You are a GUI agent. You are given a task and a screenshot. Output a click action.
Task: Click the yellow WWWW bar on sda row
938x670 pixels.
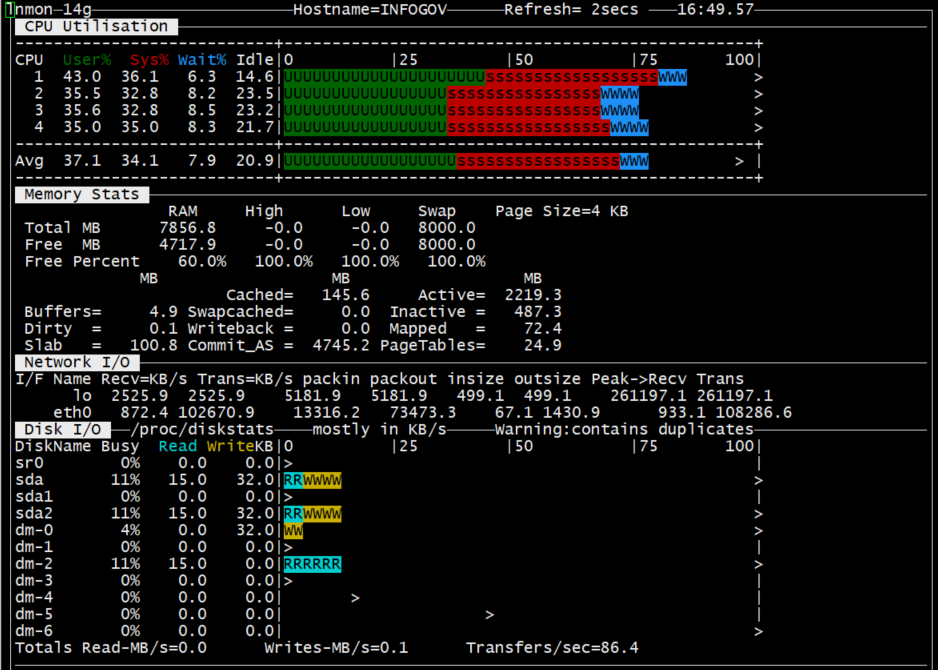tap(322, 480)
